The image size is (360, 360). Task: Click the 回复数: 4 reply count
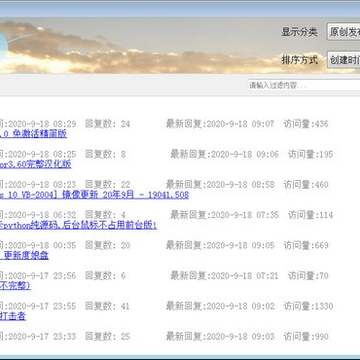pos(105,215)
